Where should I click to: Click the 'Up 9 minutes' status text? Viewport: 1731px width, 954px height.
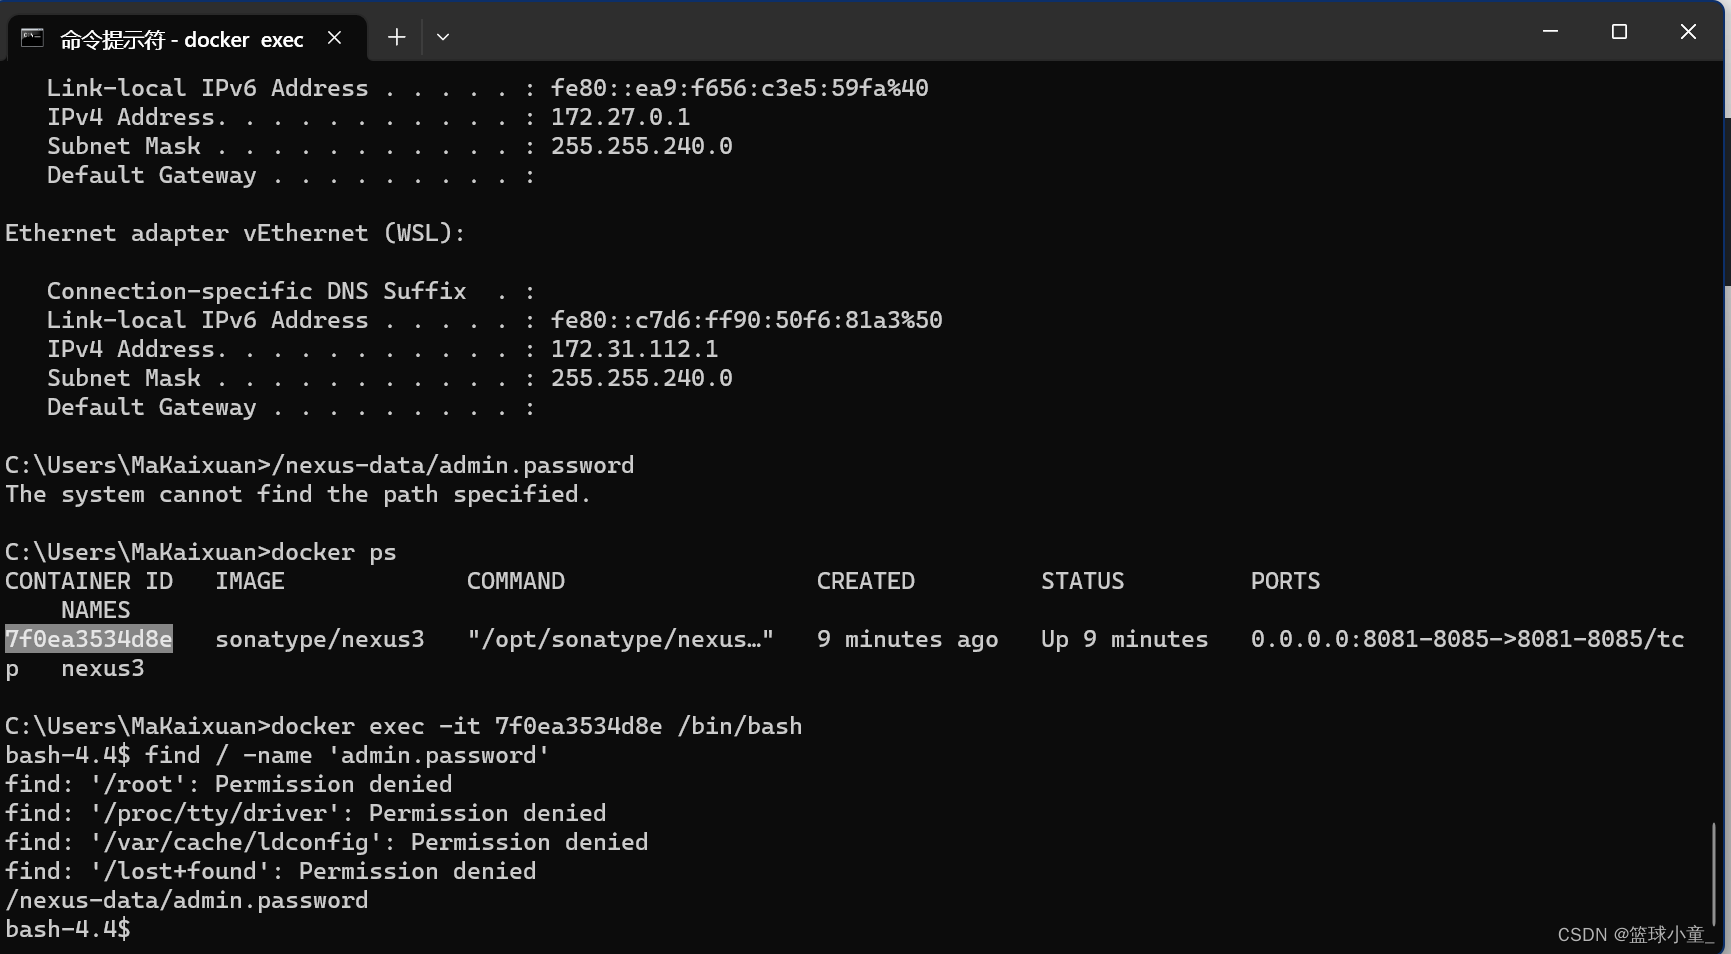pyautogui.click(x=1124, y=639)
